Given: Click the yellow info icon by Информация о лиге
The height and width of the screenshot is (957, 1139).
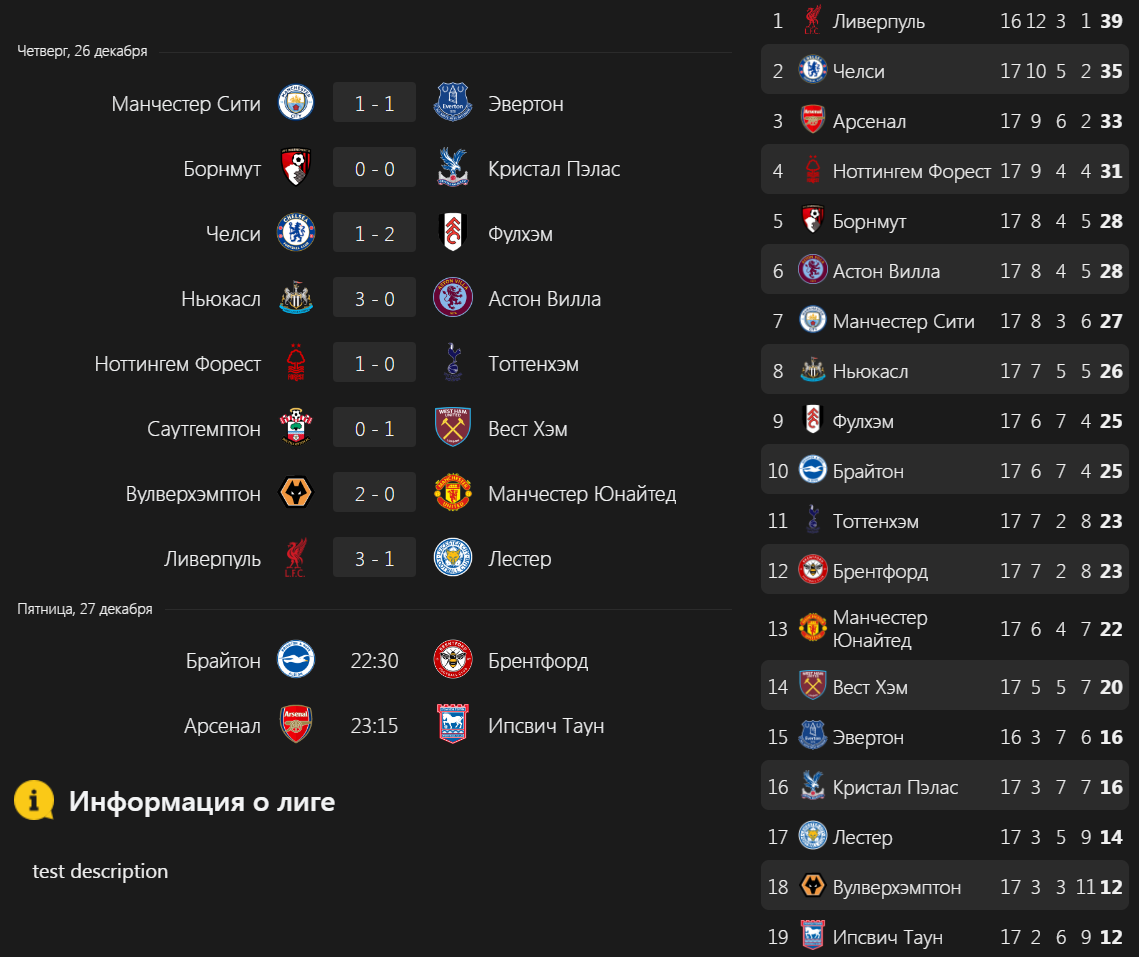Looking at the screenshot, I should coord(34,801).
